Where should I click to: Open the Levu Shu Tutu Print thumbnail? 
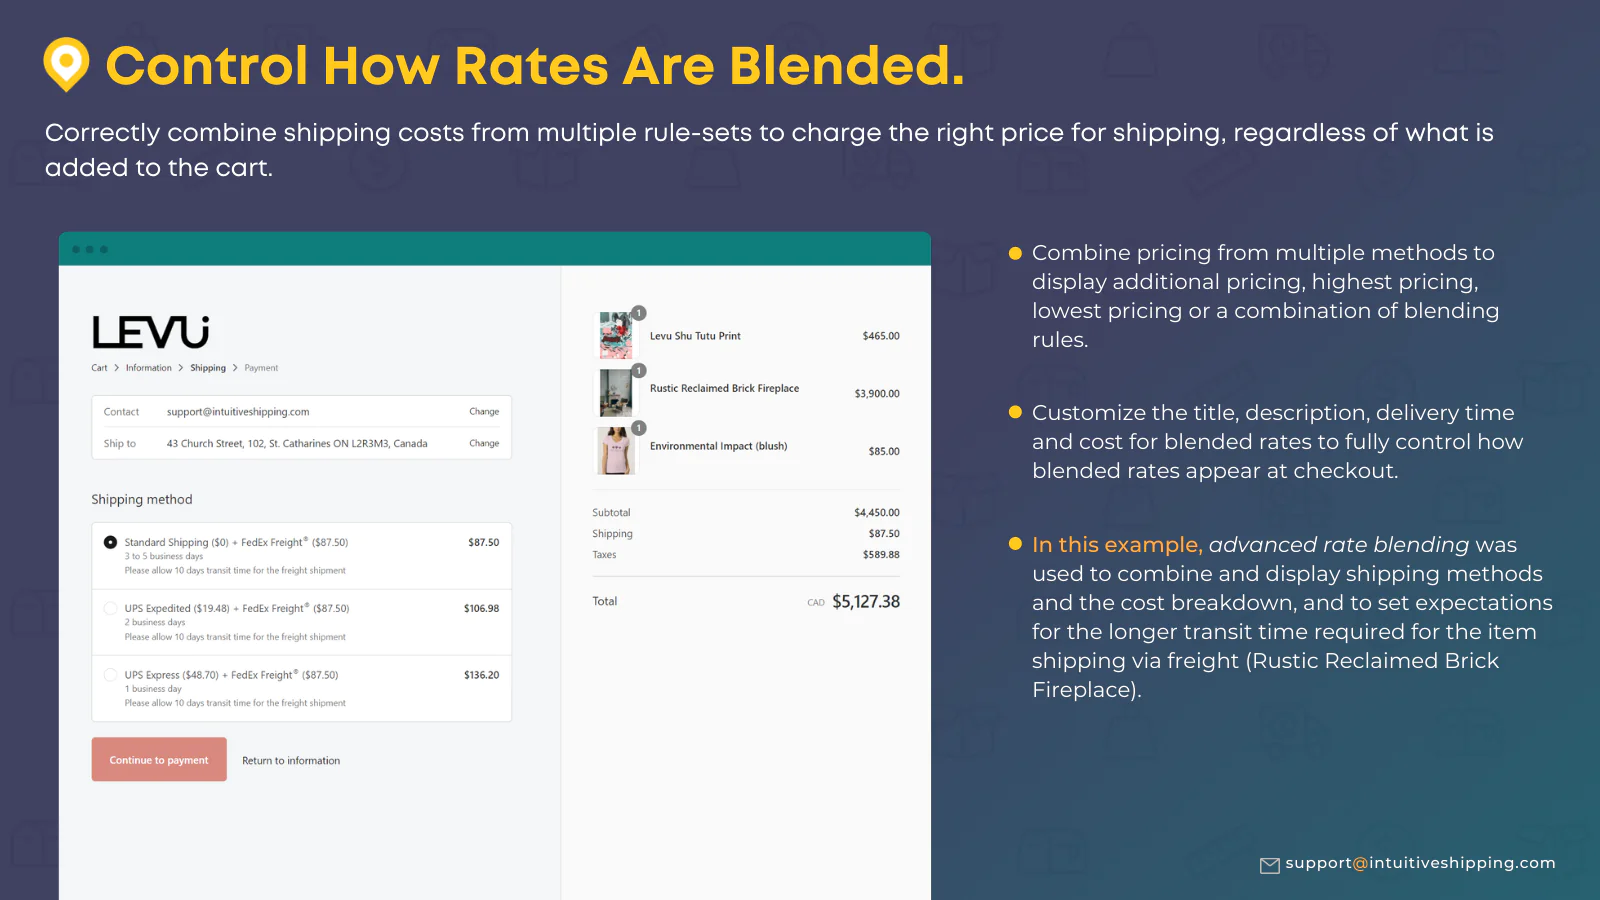click(616, 336)
